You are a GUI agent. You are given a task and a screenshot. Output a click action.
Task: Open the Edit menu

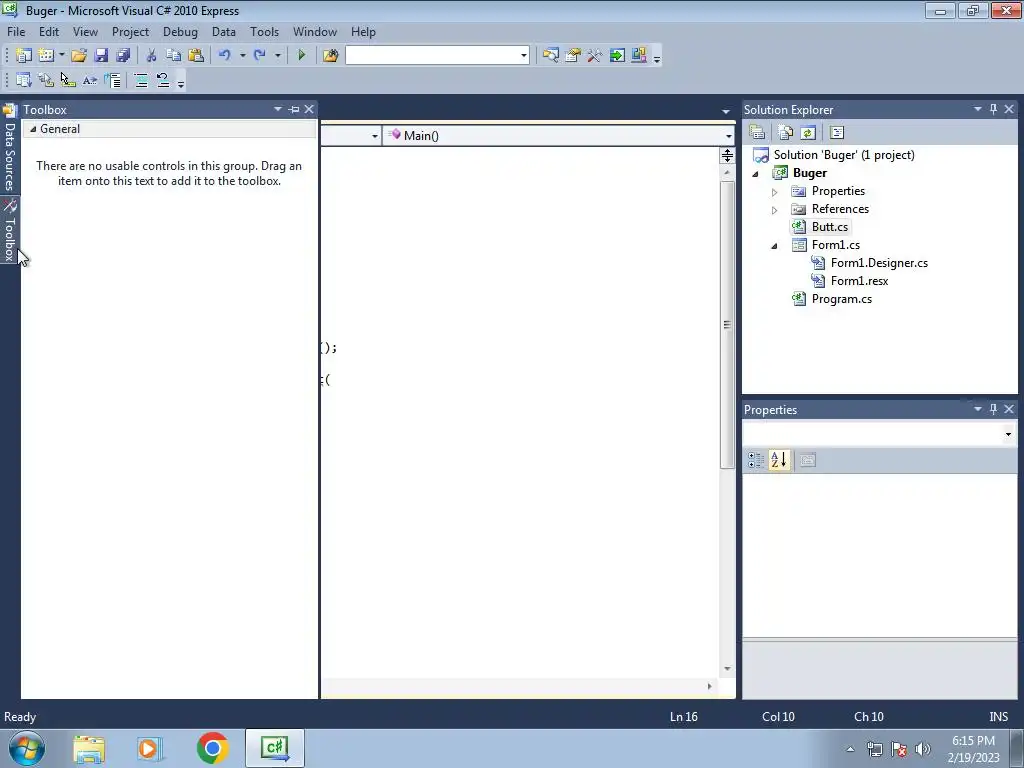pos(49,31)
